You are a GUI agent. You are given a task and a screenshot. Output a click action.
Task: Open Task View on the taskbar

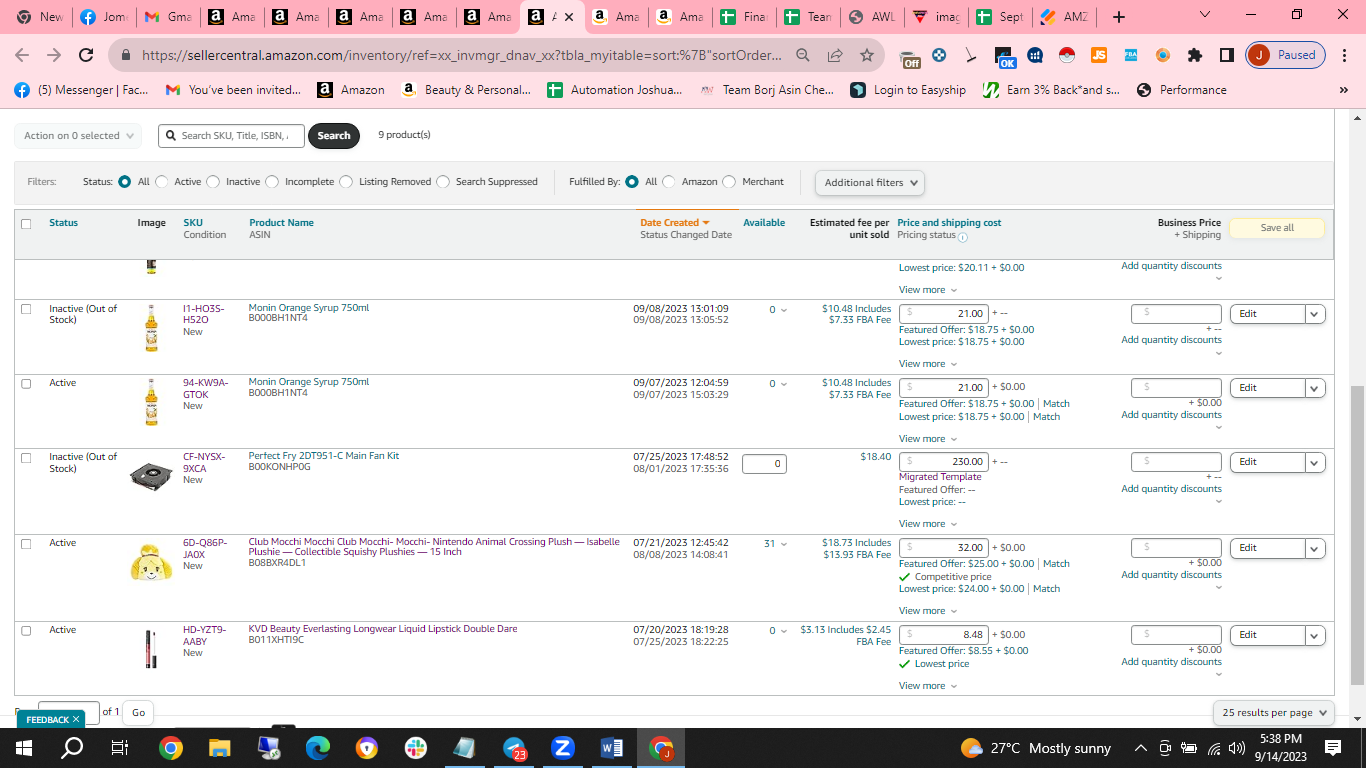[x=120, y=747]
